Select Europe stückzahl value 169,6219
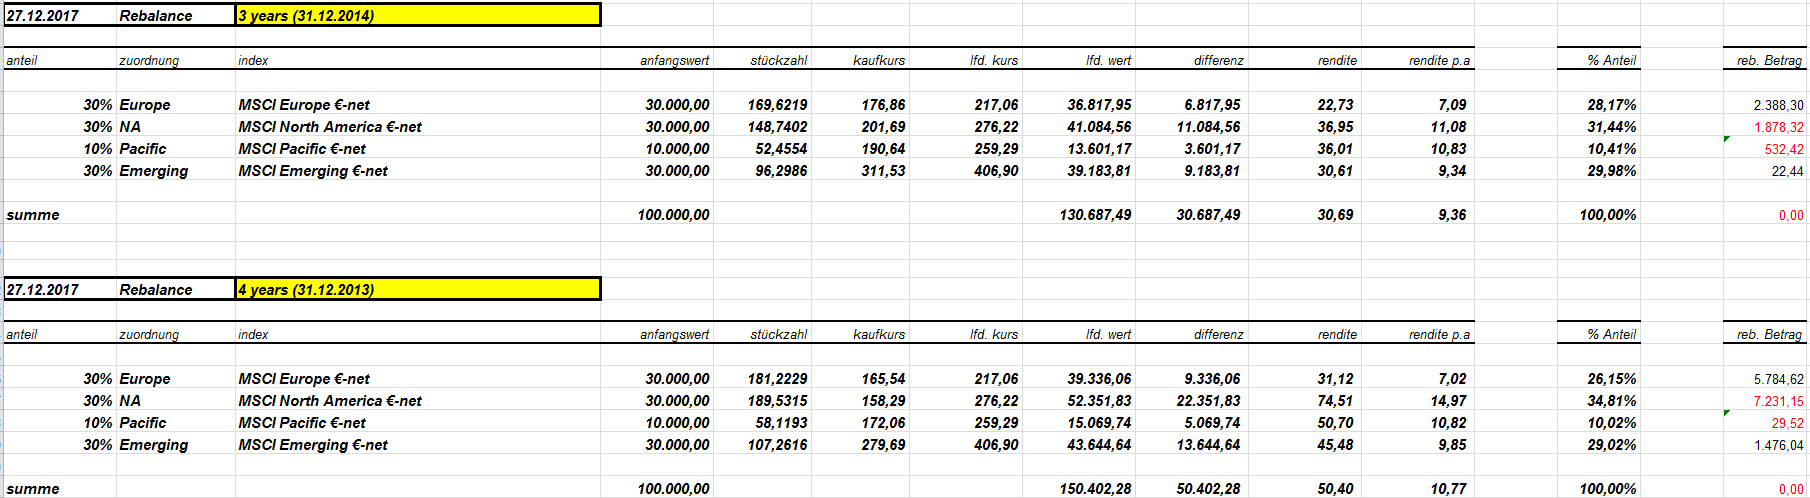 coord(777,105)
